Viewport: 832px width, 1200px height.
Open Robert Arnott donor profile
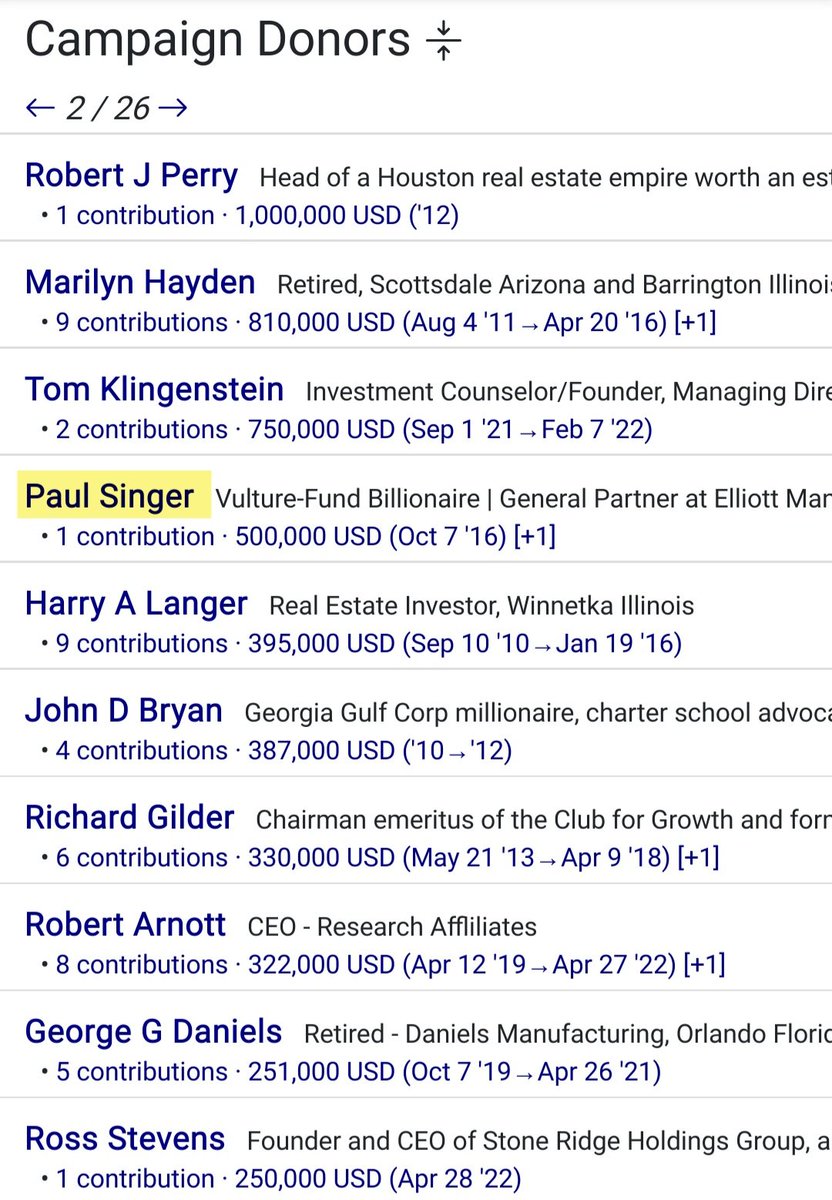126,924
